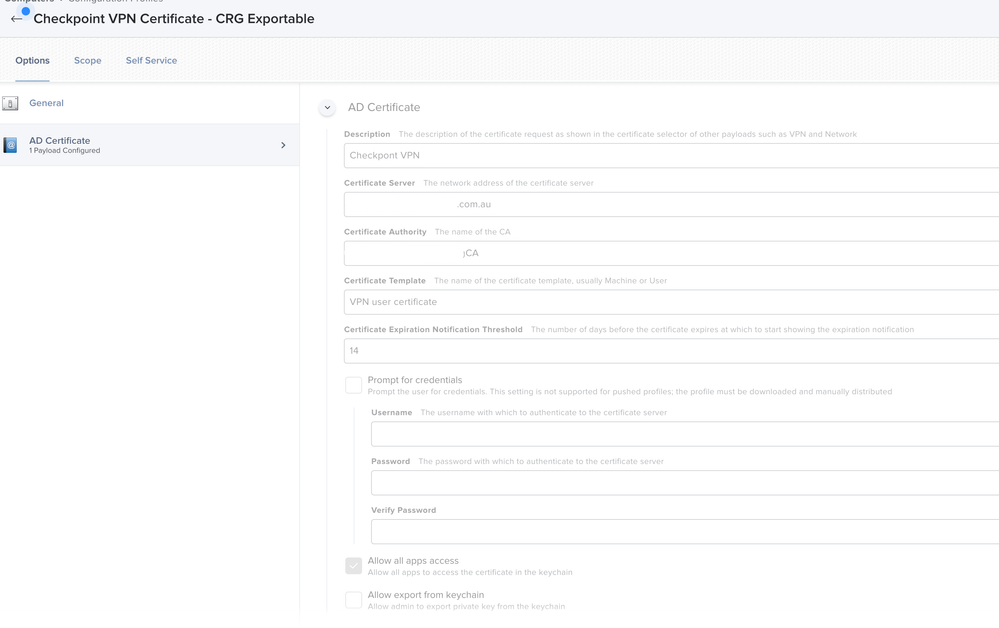Click the Certificate Template input field
999x628 pixels.
click(x=672, y=302)
